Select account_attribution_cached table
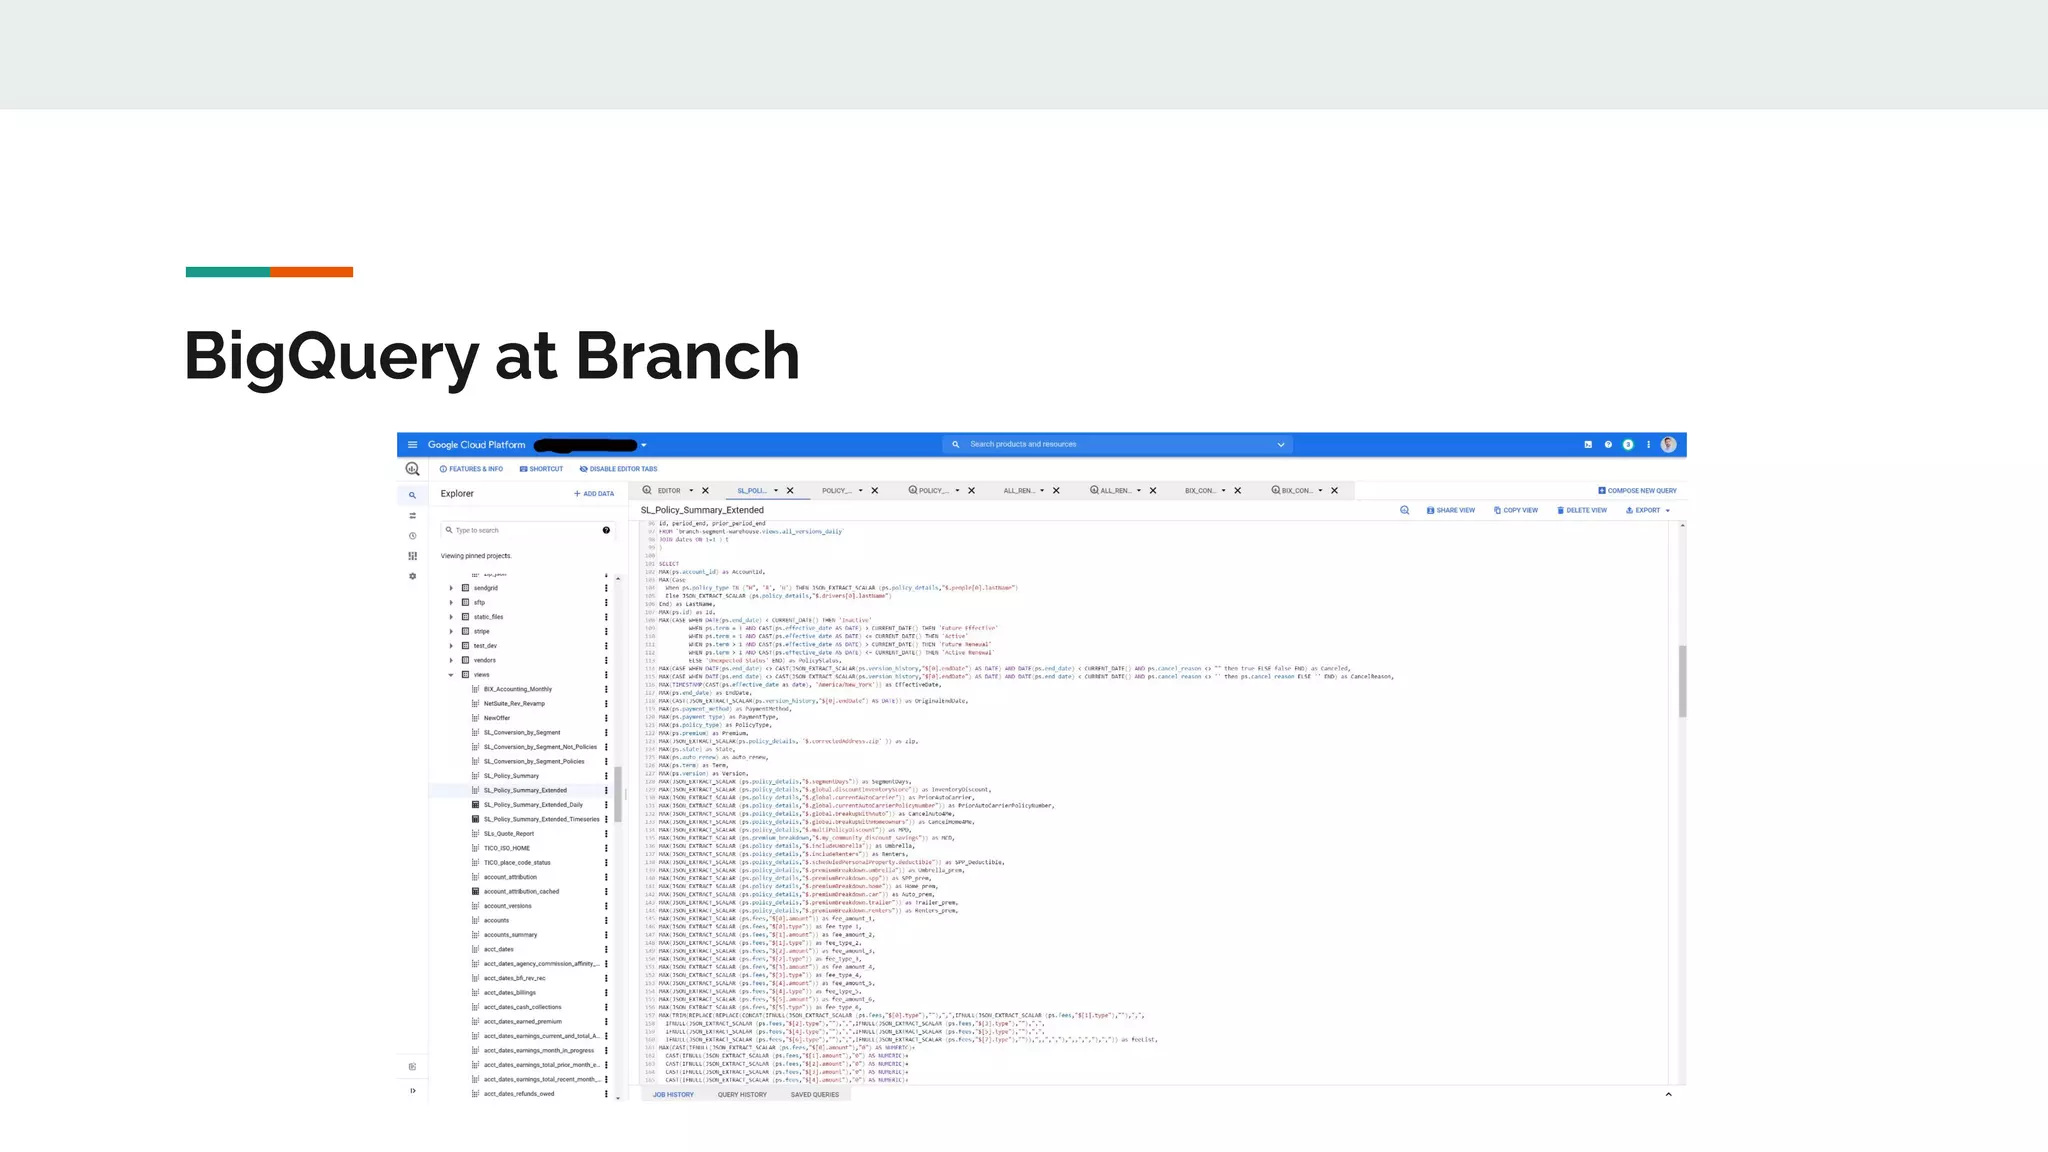Image resolution: width=2048 pixels, height=1152 pixels. pos(521,892)
